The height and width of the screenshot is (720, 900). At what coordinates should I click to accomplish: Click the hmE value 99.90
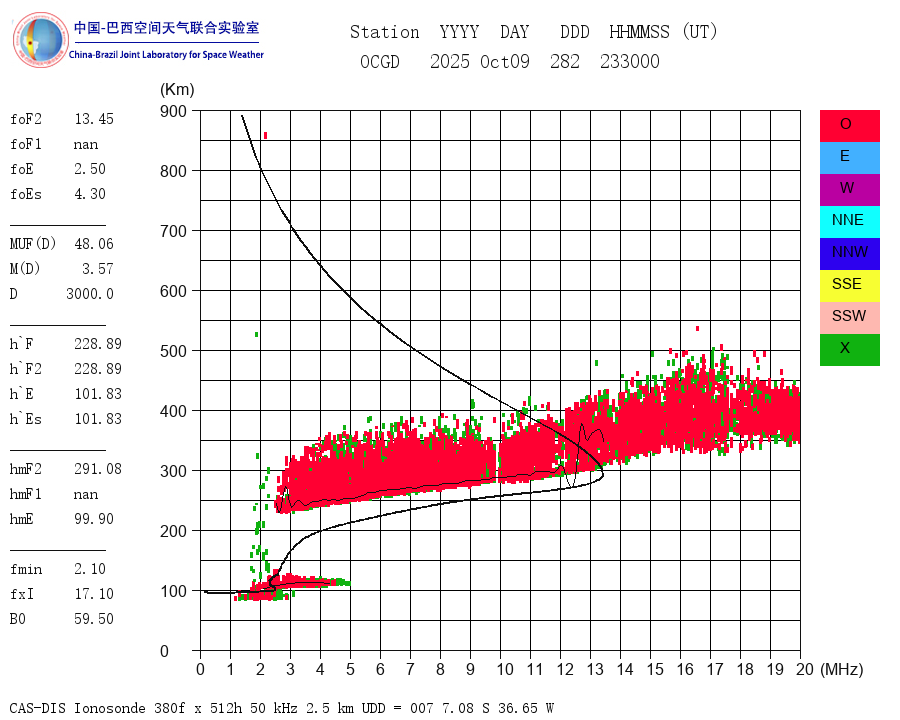[x=94, y=519]
